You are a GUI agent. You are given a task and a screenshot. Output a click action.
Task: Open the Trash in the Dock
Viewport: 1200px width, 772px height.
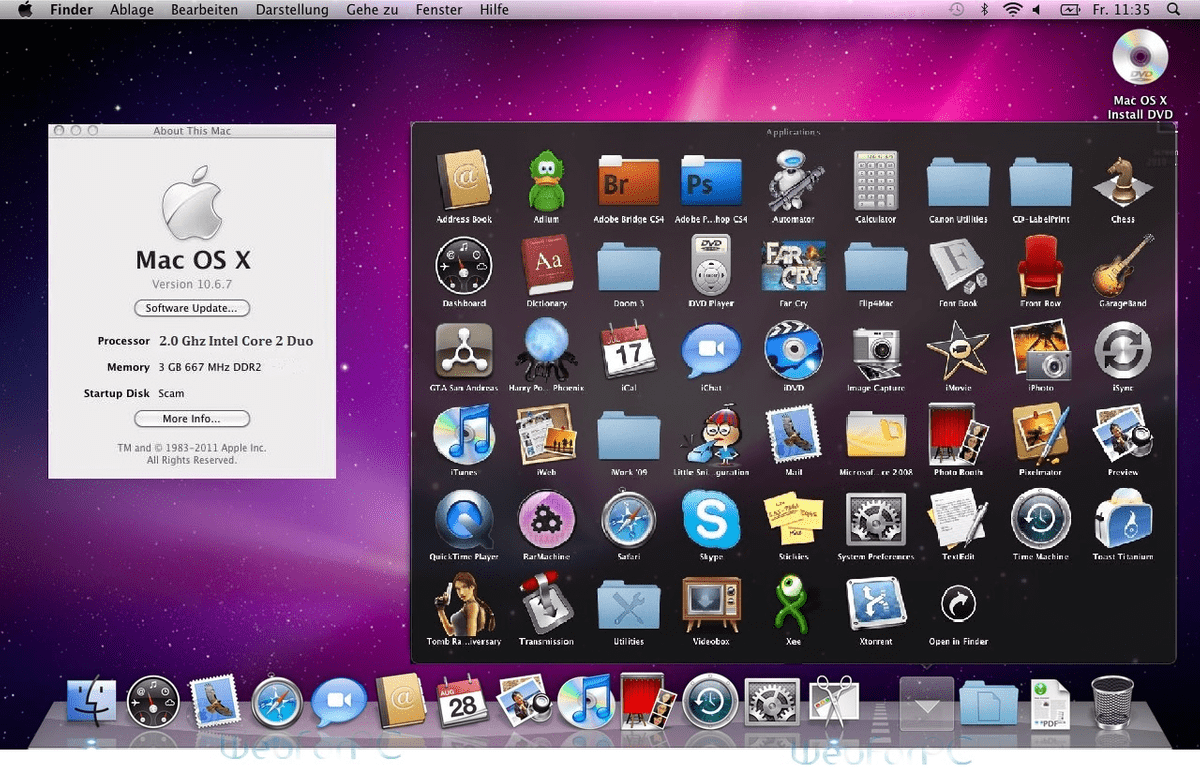click(1112, 701)
